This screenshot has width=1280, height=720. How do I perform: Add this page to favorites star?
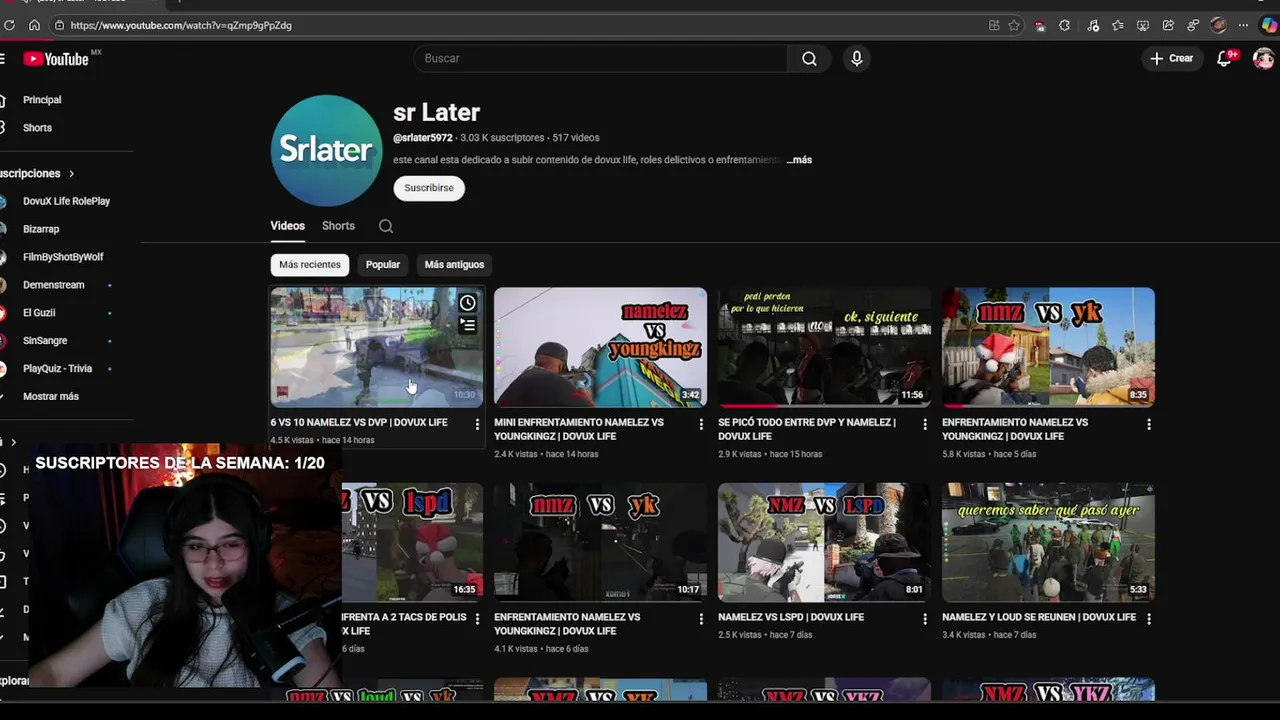point(1014,25)
